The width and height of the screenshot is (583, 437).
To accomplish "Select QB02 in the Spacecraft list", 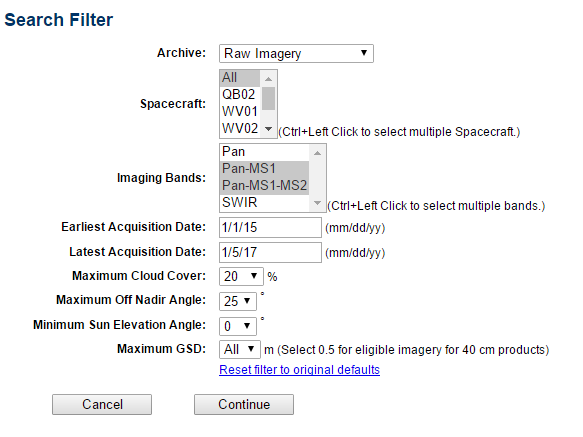I will (x=240, y=94).
